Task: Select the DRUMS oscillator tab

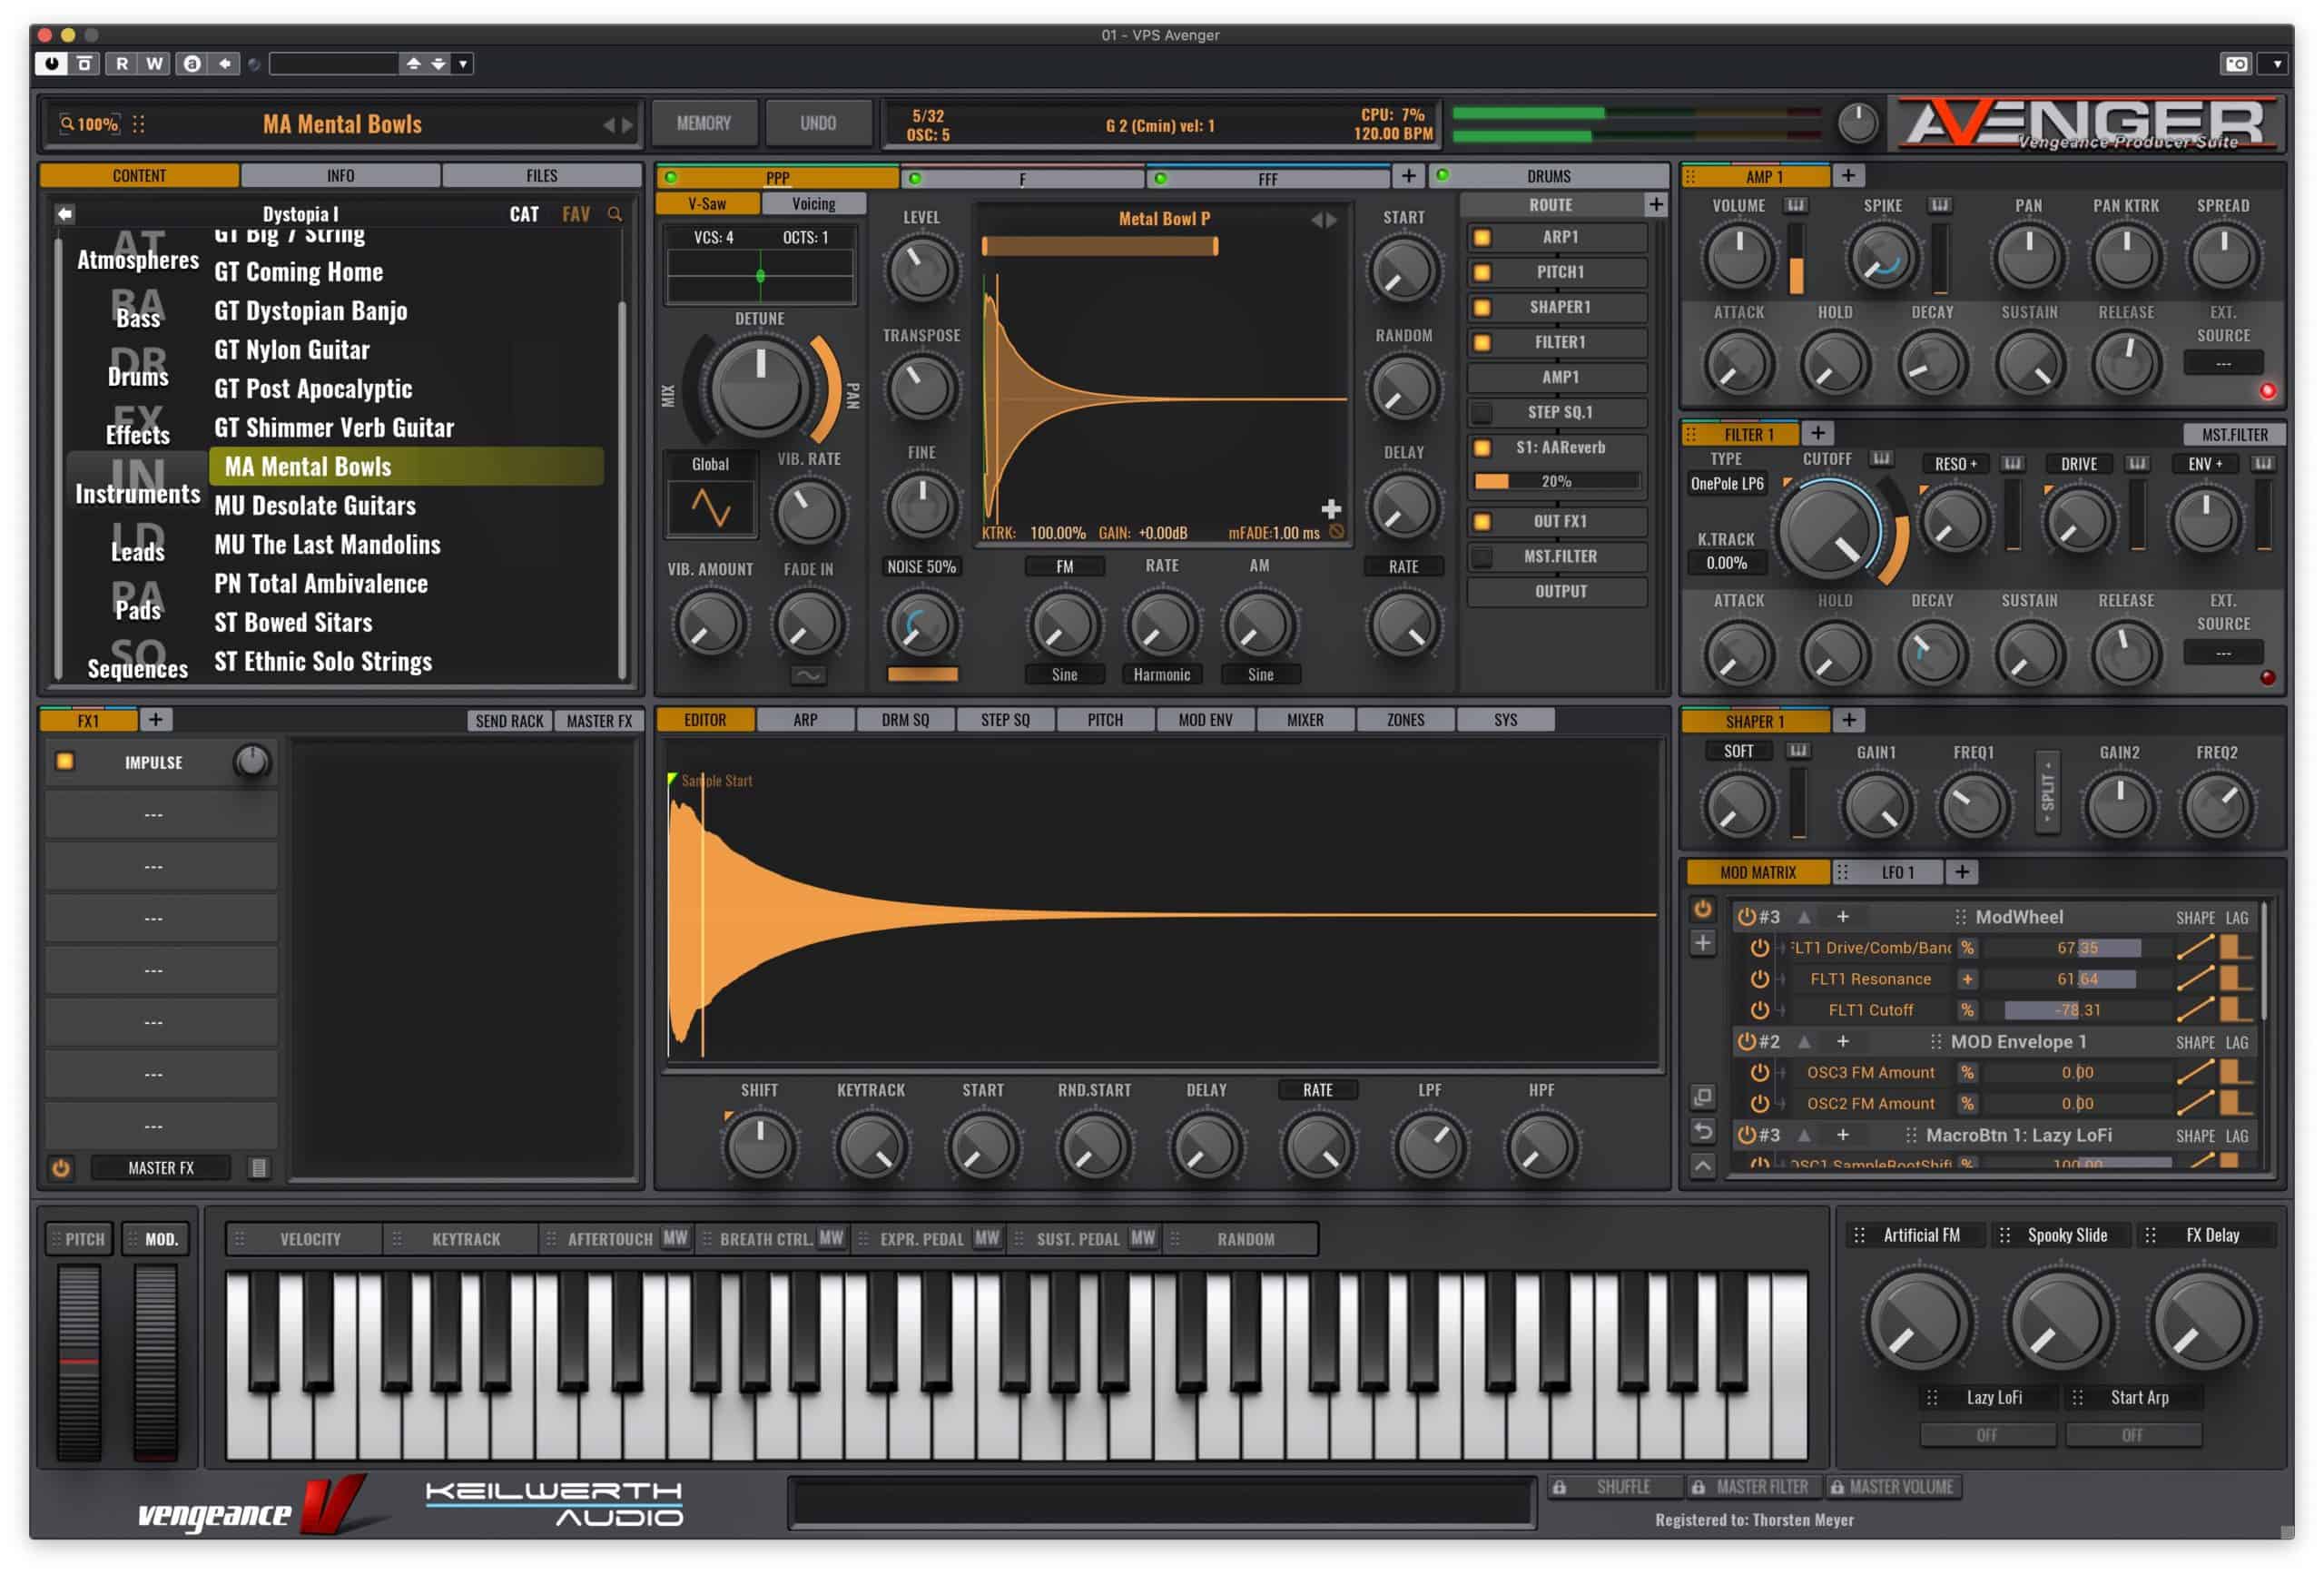Action: [x=1549, y=176]
